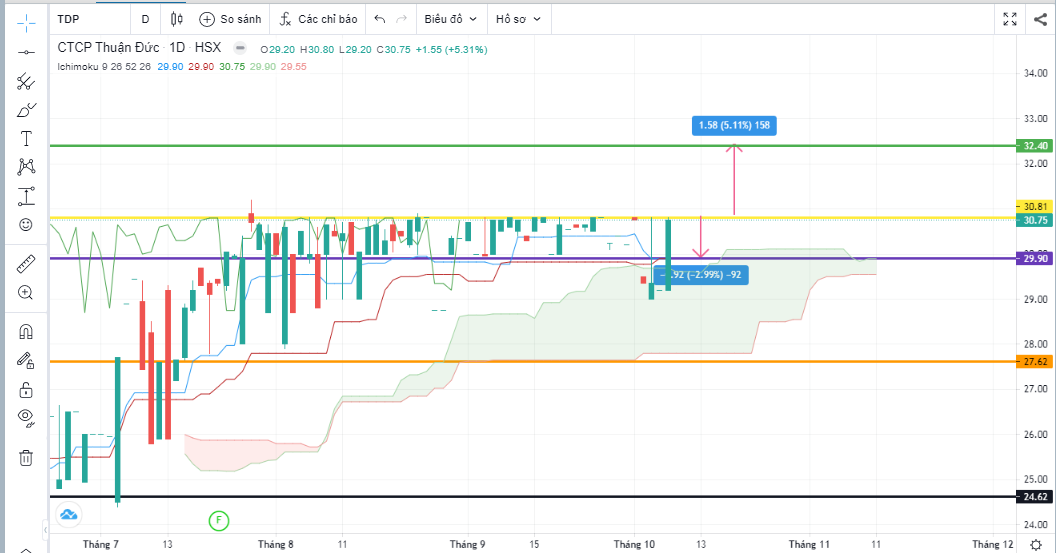Open the Hồ sơ dropdown
Screen dimensions: 1056x553
click(x=518, y=19)
